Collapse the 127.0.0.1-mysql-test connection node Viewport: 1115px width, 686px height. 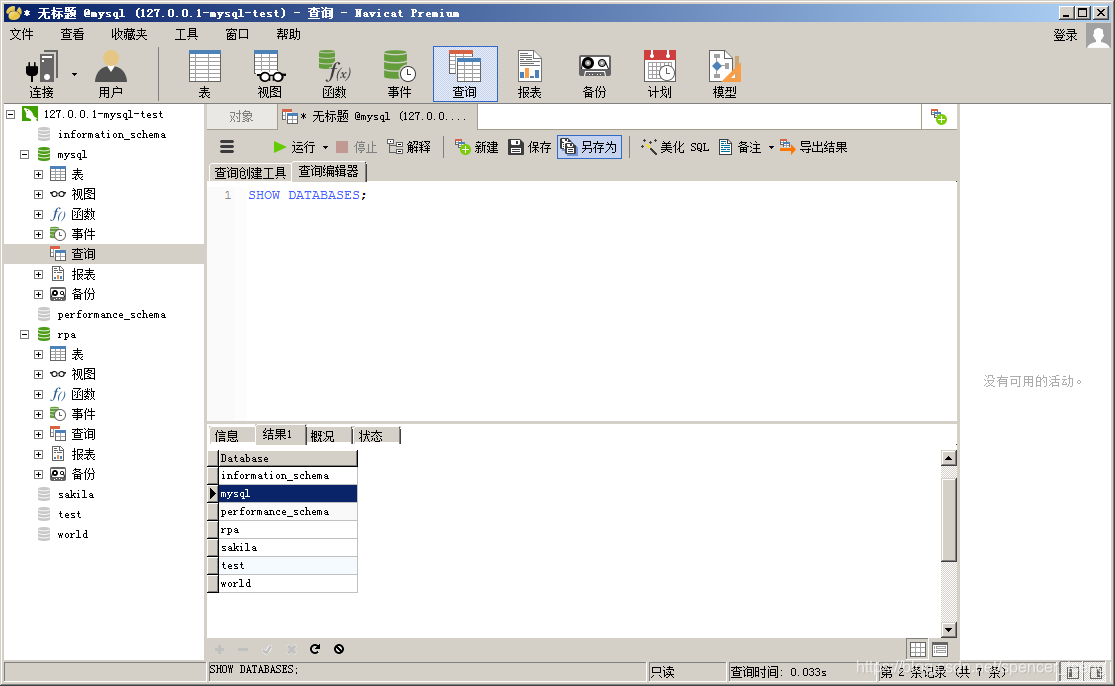click(x=11, y=114)
